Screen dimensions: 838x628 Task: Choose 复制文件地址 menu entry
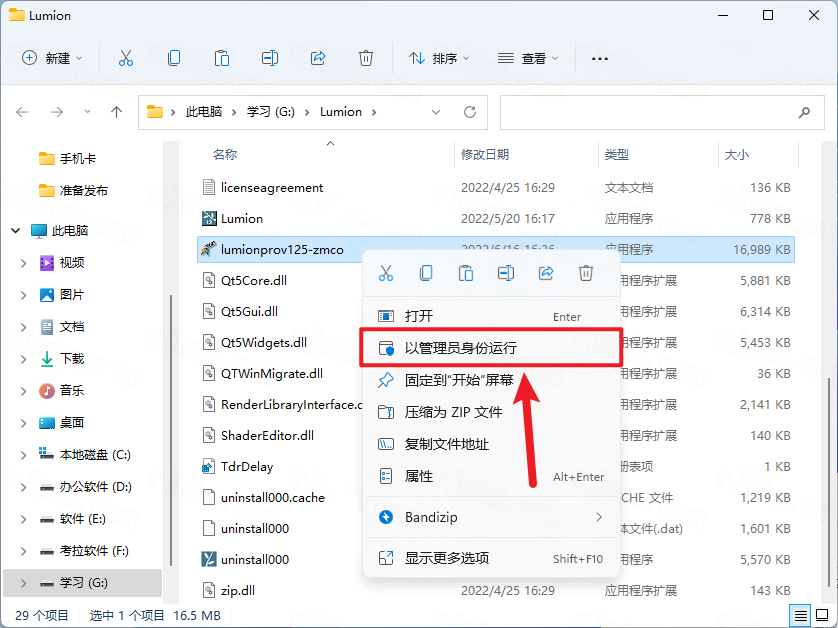coord(491,444)
